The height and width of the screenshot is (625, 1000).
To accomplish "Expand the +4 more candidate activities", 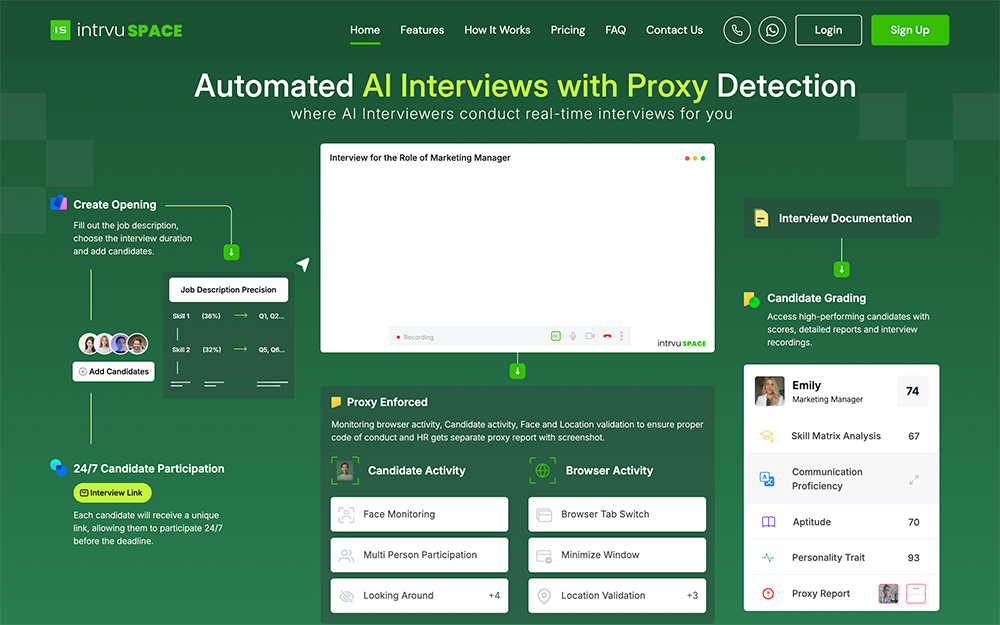I will pyautogui.click(x=494, y=596).
